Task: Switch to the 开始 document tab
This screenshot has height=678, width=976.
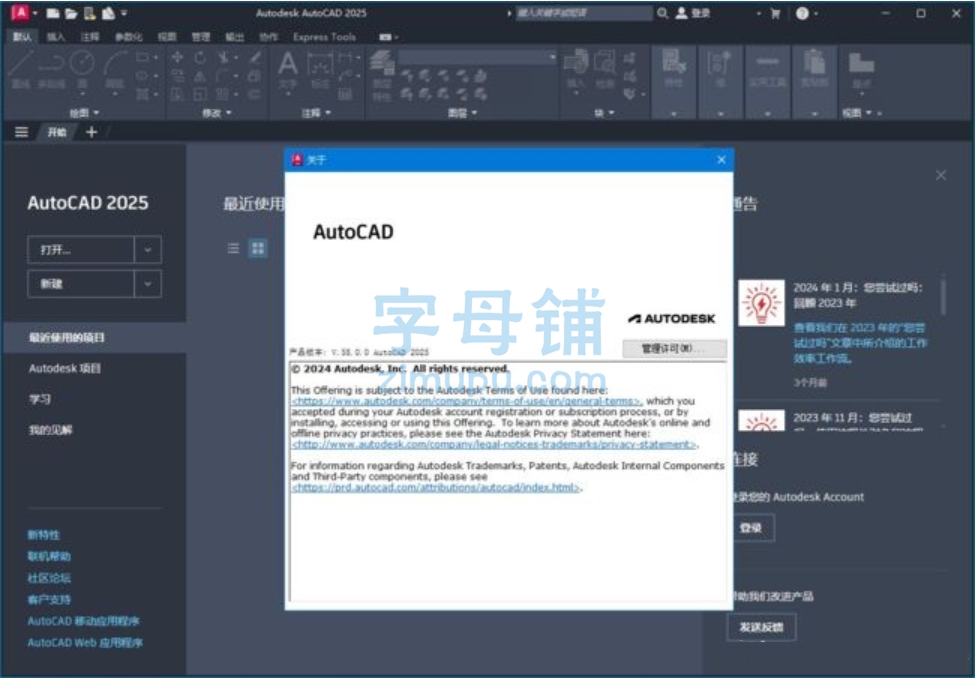Action: tap(57, 132)
